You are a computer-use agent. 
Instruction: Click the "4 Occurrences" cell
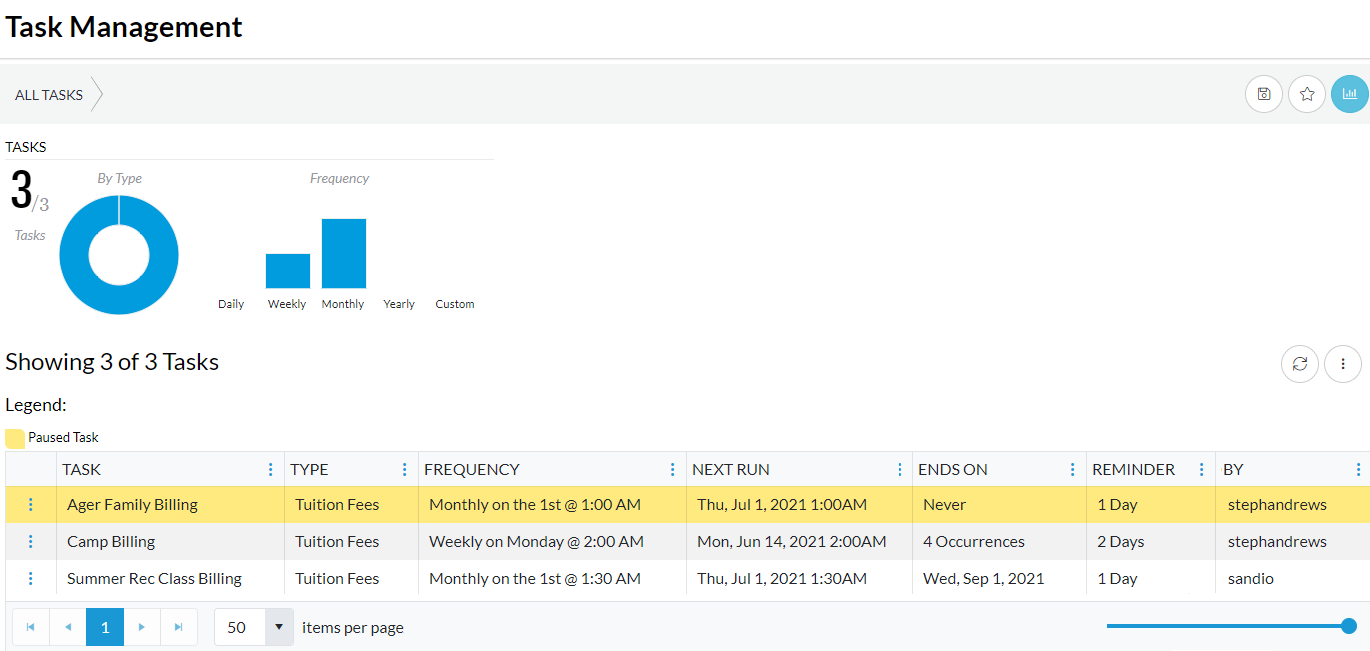coord(999,542)
